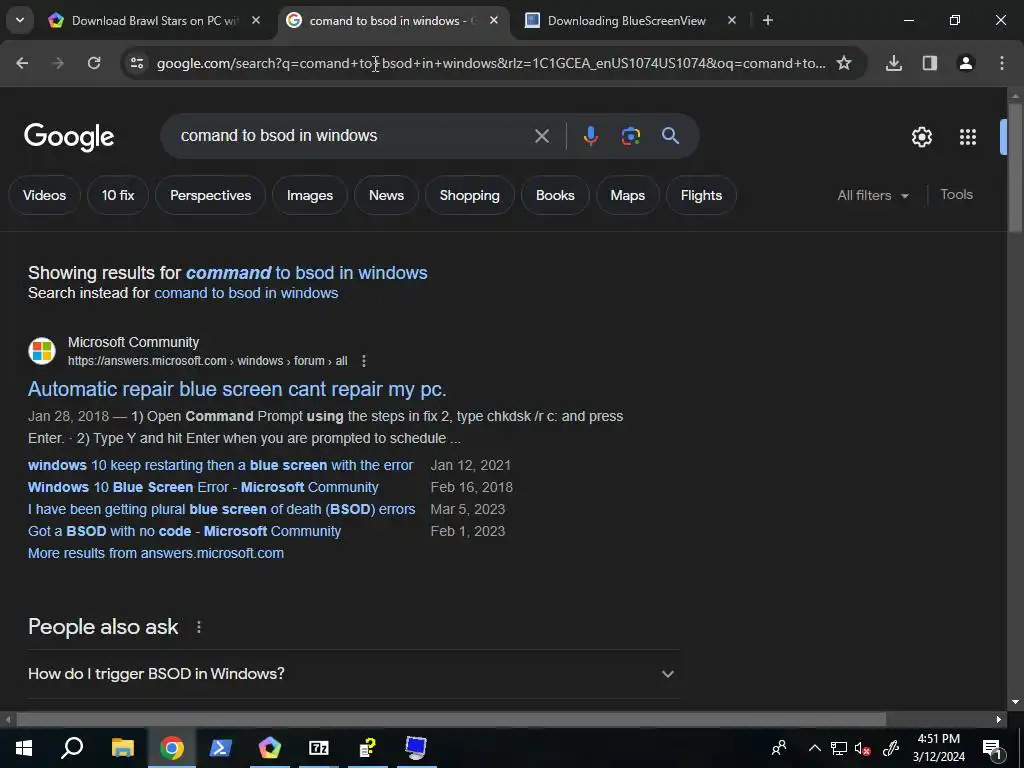Open site information icon in address bar
Viewport: 1024px width, 768px height.
click(137, 63)
